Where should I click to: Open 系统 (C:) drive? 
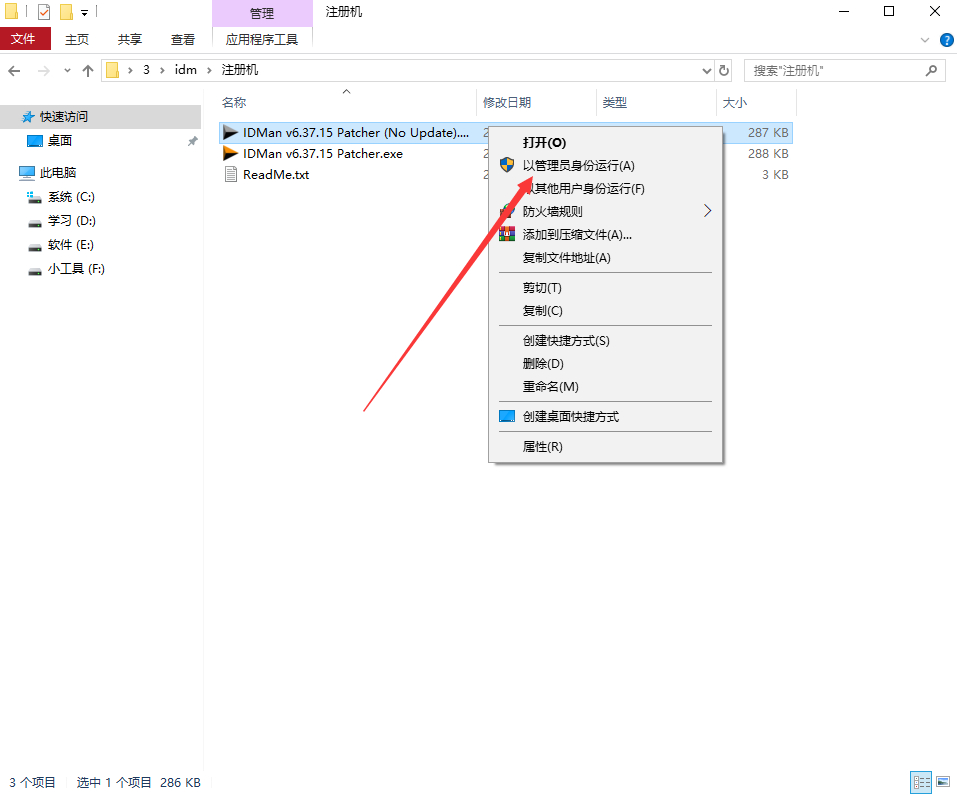tap(71, 197)
